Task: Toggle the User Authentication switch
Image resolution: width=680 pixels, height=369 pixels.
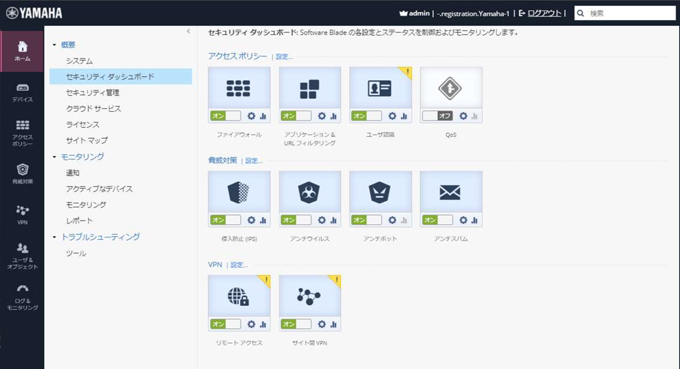Action: tap(366, 116)
